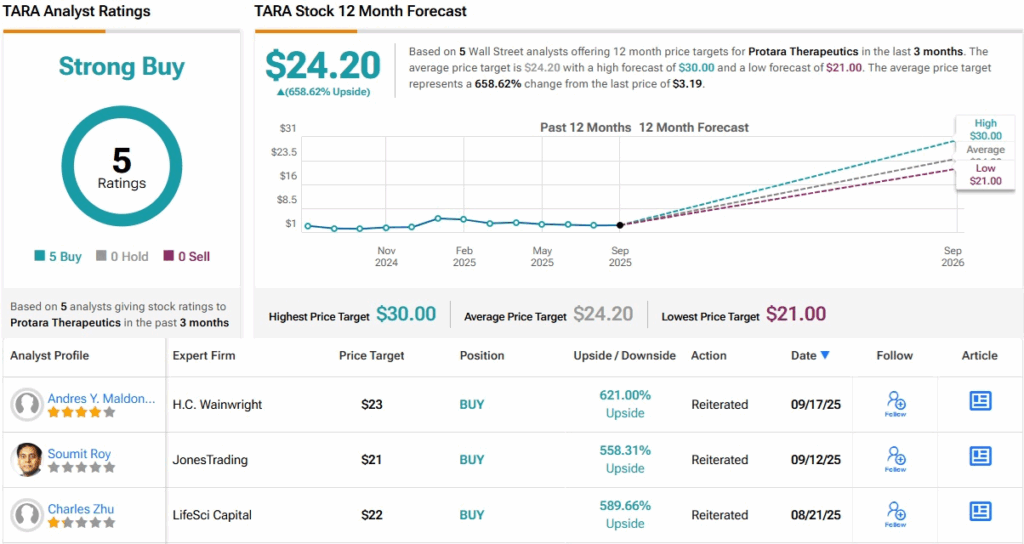Click the 5 Buy legend swatch
The width and height of the screenshot is (1024, 544).
click(x=39, y=257)
